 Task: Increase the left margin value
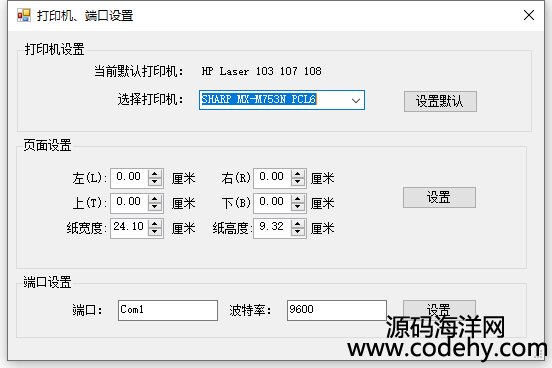(155, 174)
